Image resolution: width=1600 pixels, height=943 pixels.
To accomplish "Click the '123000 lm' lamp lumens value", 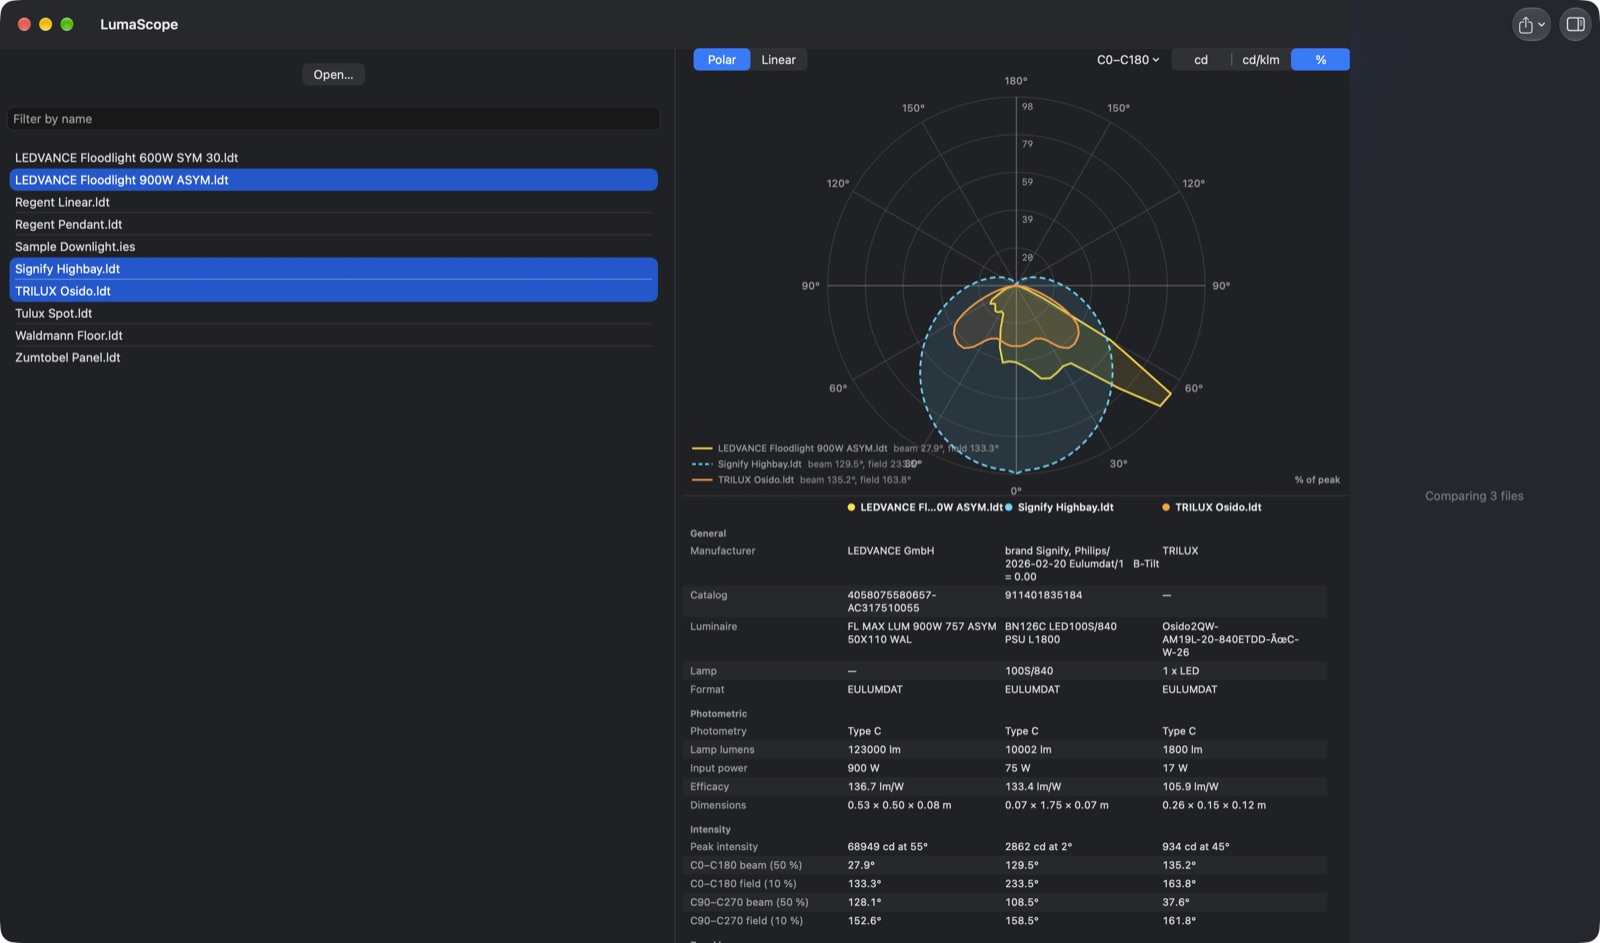I will (874, 750).
